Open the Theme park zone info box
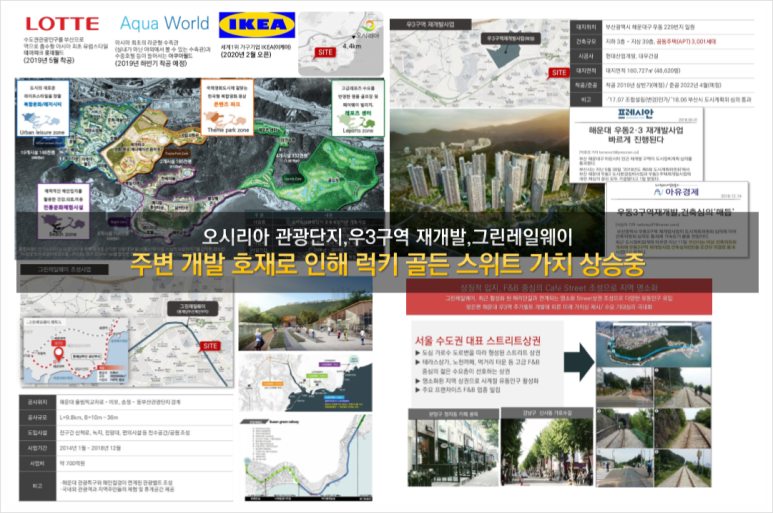The image size is (773, 513). [227, 107]
